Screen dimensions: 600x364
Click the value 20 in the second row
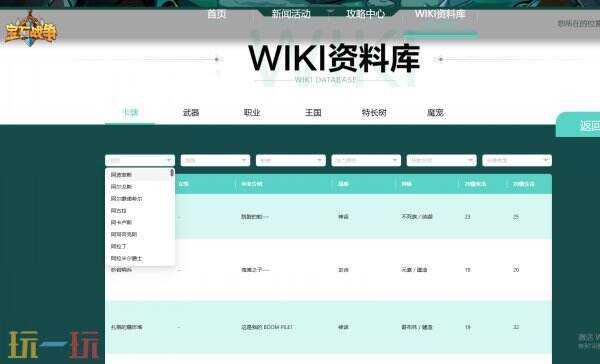click(516, 270)
